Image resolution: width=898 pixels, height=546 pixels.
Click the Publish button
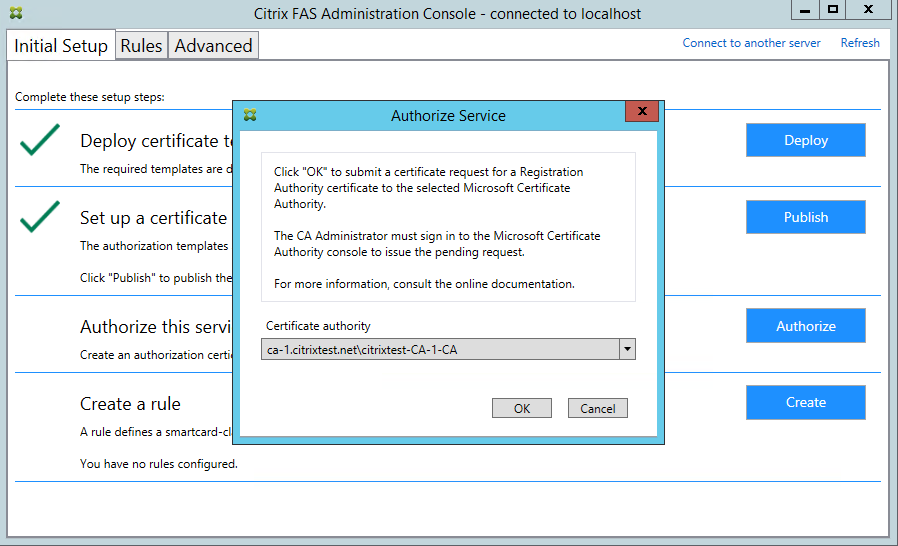(x=805, y=217)
